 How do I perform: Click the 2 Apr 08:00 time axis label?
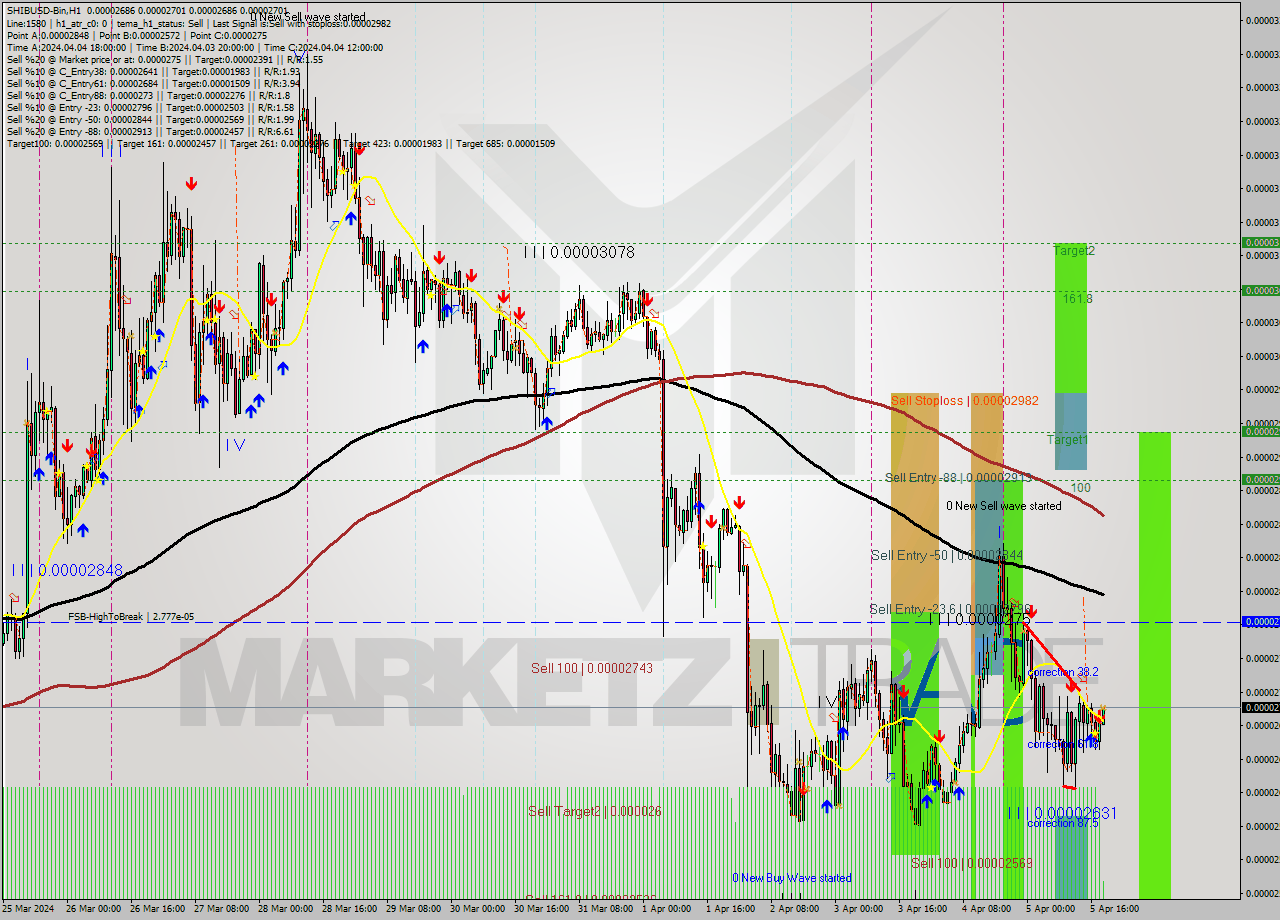(795, 909)
